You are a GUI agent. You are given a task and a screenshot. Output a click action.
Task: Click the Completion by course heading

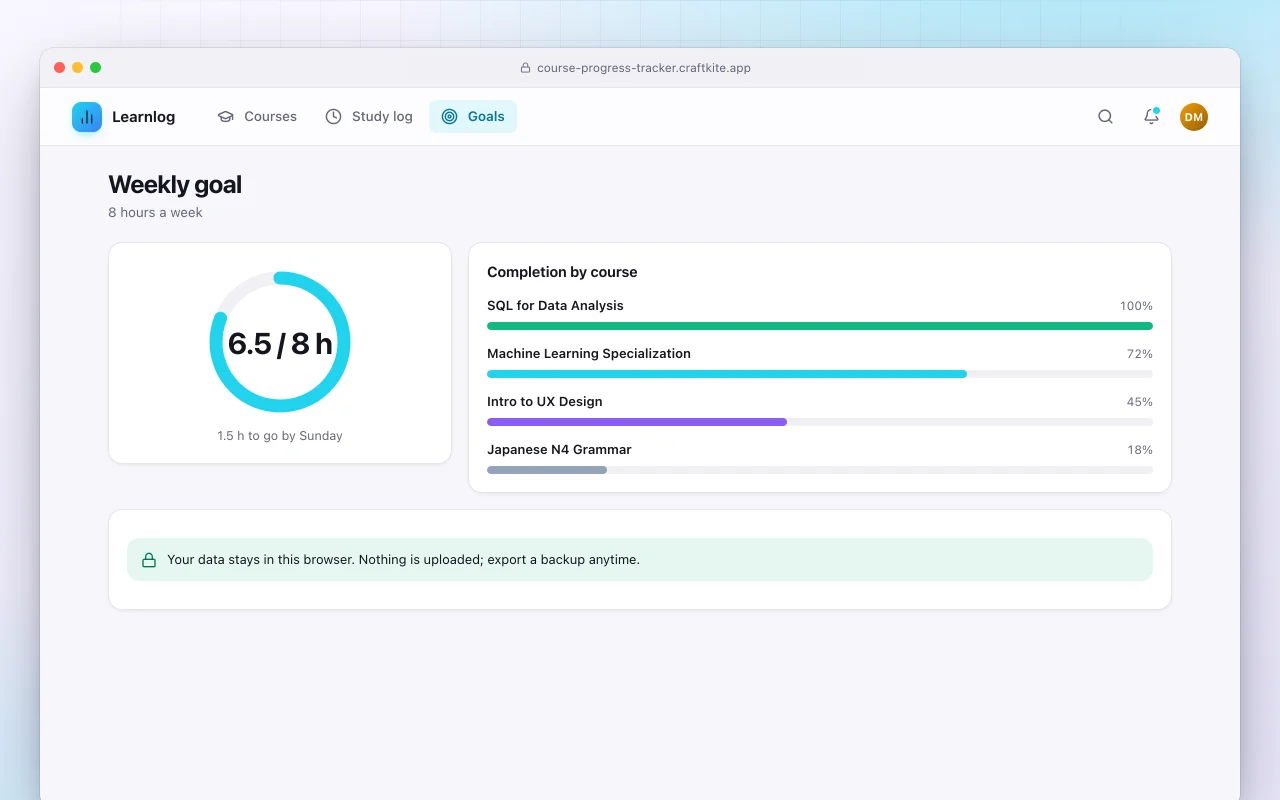[x=562, y=272]
